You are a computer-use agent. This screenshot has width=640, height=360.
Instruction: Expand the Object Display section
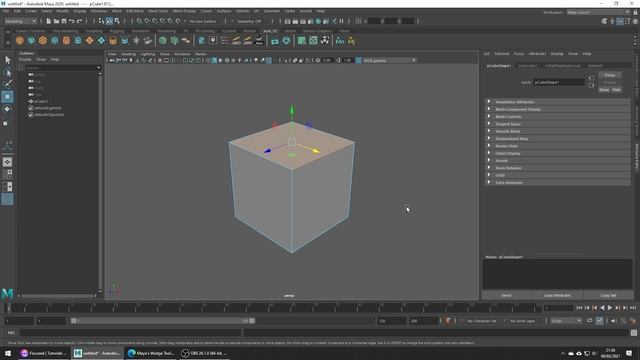(x=557, y=153)
